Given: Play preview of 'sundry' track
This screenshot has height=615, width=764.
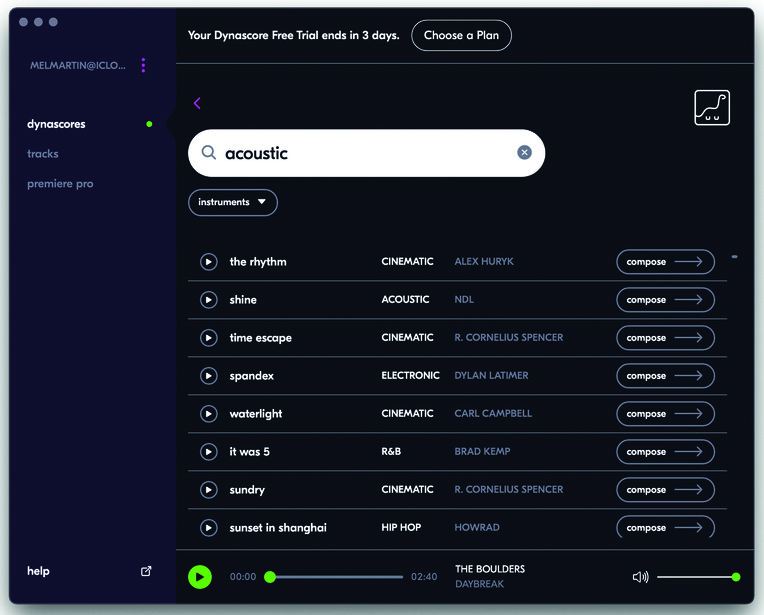Looking at the screenshot, I should coord(209,490).
